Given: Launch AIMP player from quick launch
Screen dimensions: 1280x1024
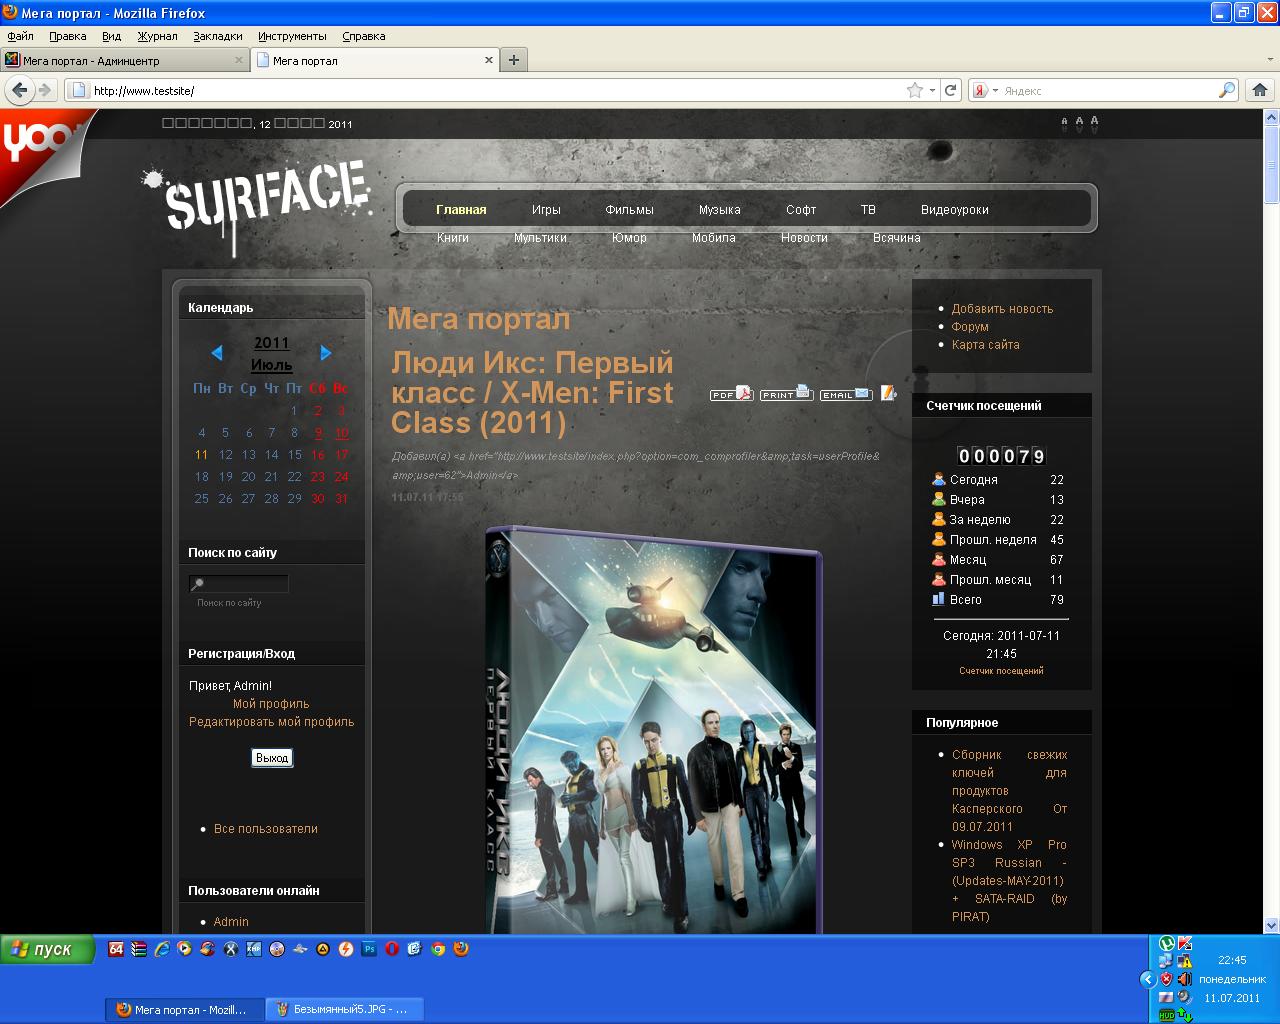Looking at the screenshot, I should point(323,949).
